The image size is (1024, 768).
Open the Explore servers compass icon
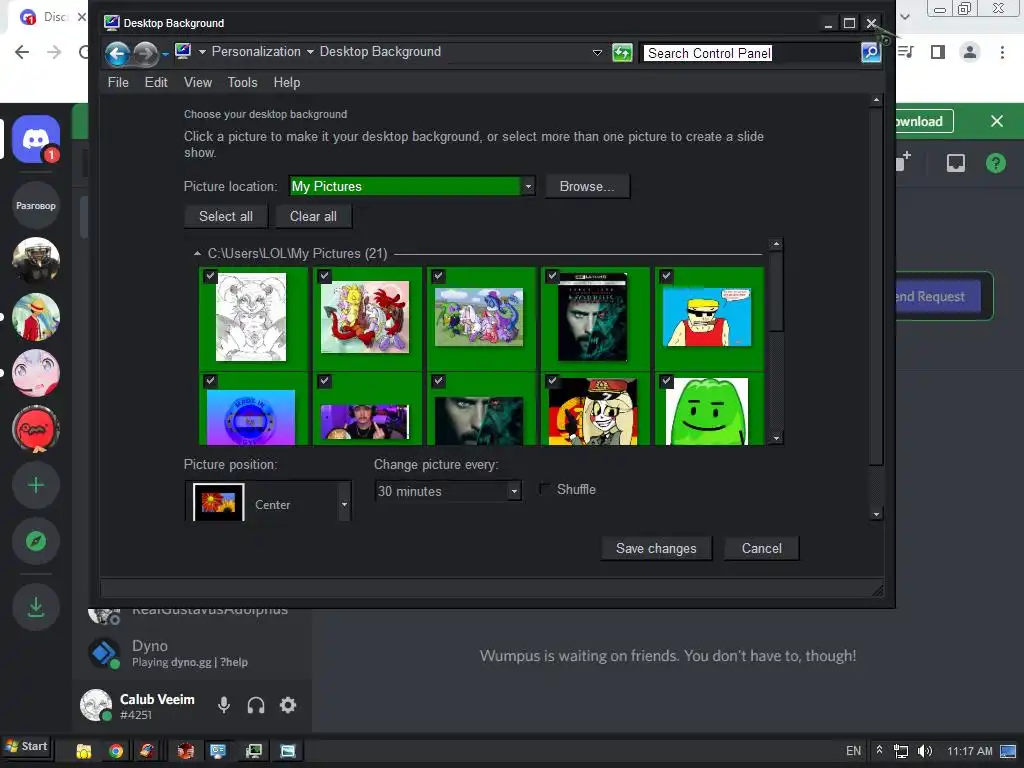pos(36,541)
